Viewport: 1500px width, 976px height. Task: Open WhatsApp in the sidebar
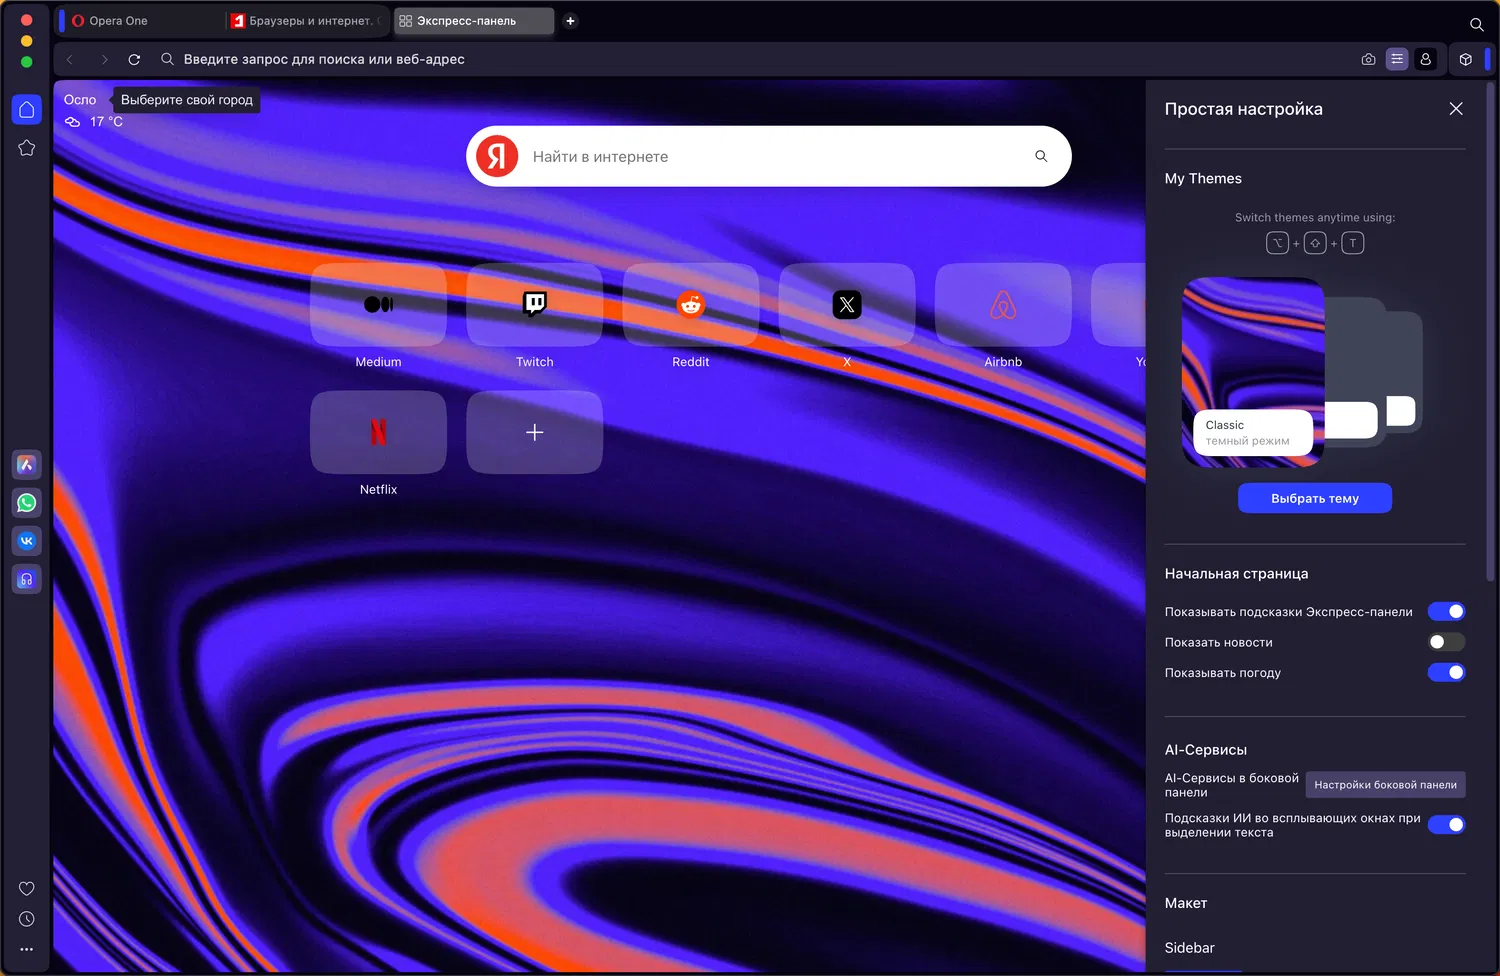(27, 503)
